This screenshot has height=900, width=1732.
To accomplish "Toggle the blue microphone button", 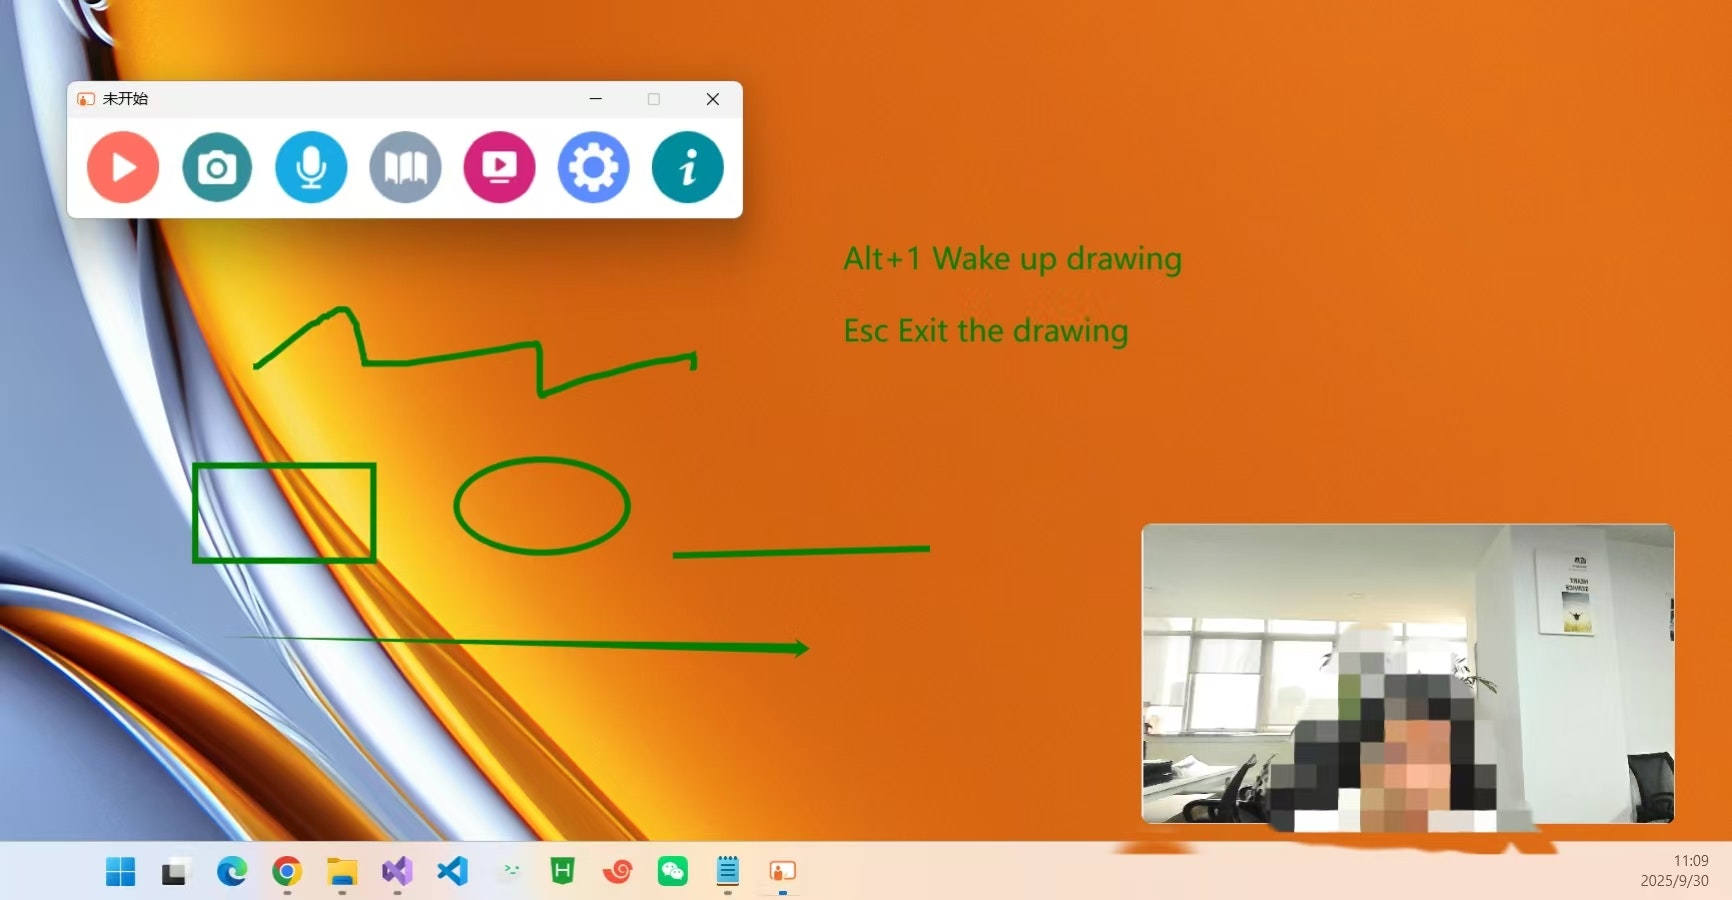I will coord(311,167).
